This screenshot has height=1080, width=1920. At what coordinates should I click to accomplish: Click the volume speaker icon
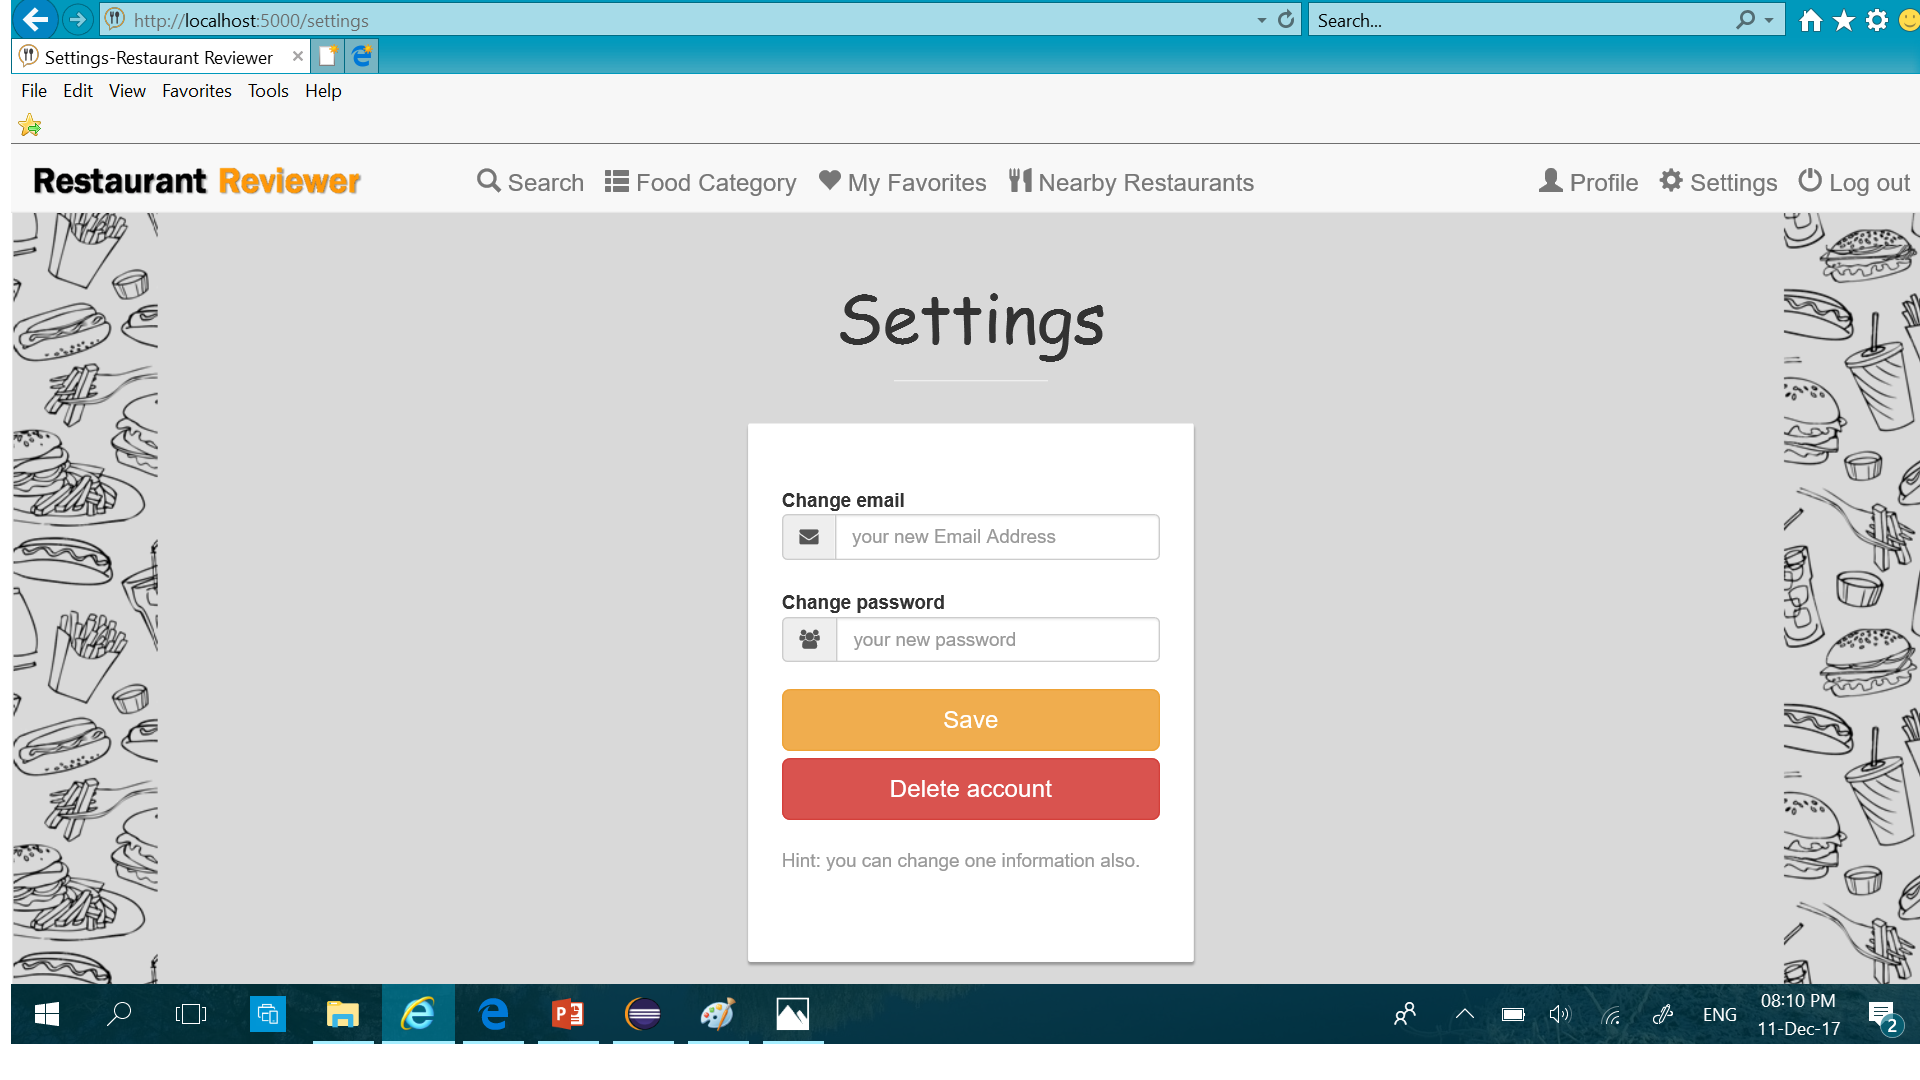(1560, 1014)
